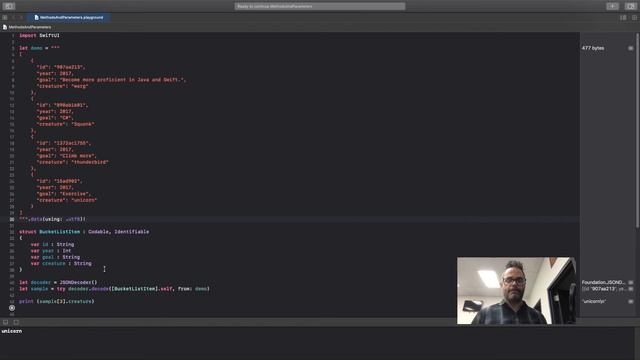
Task: Click the unicorn console output
Action: [12, 331]
